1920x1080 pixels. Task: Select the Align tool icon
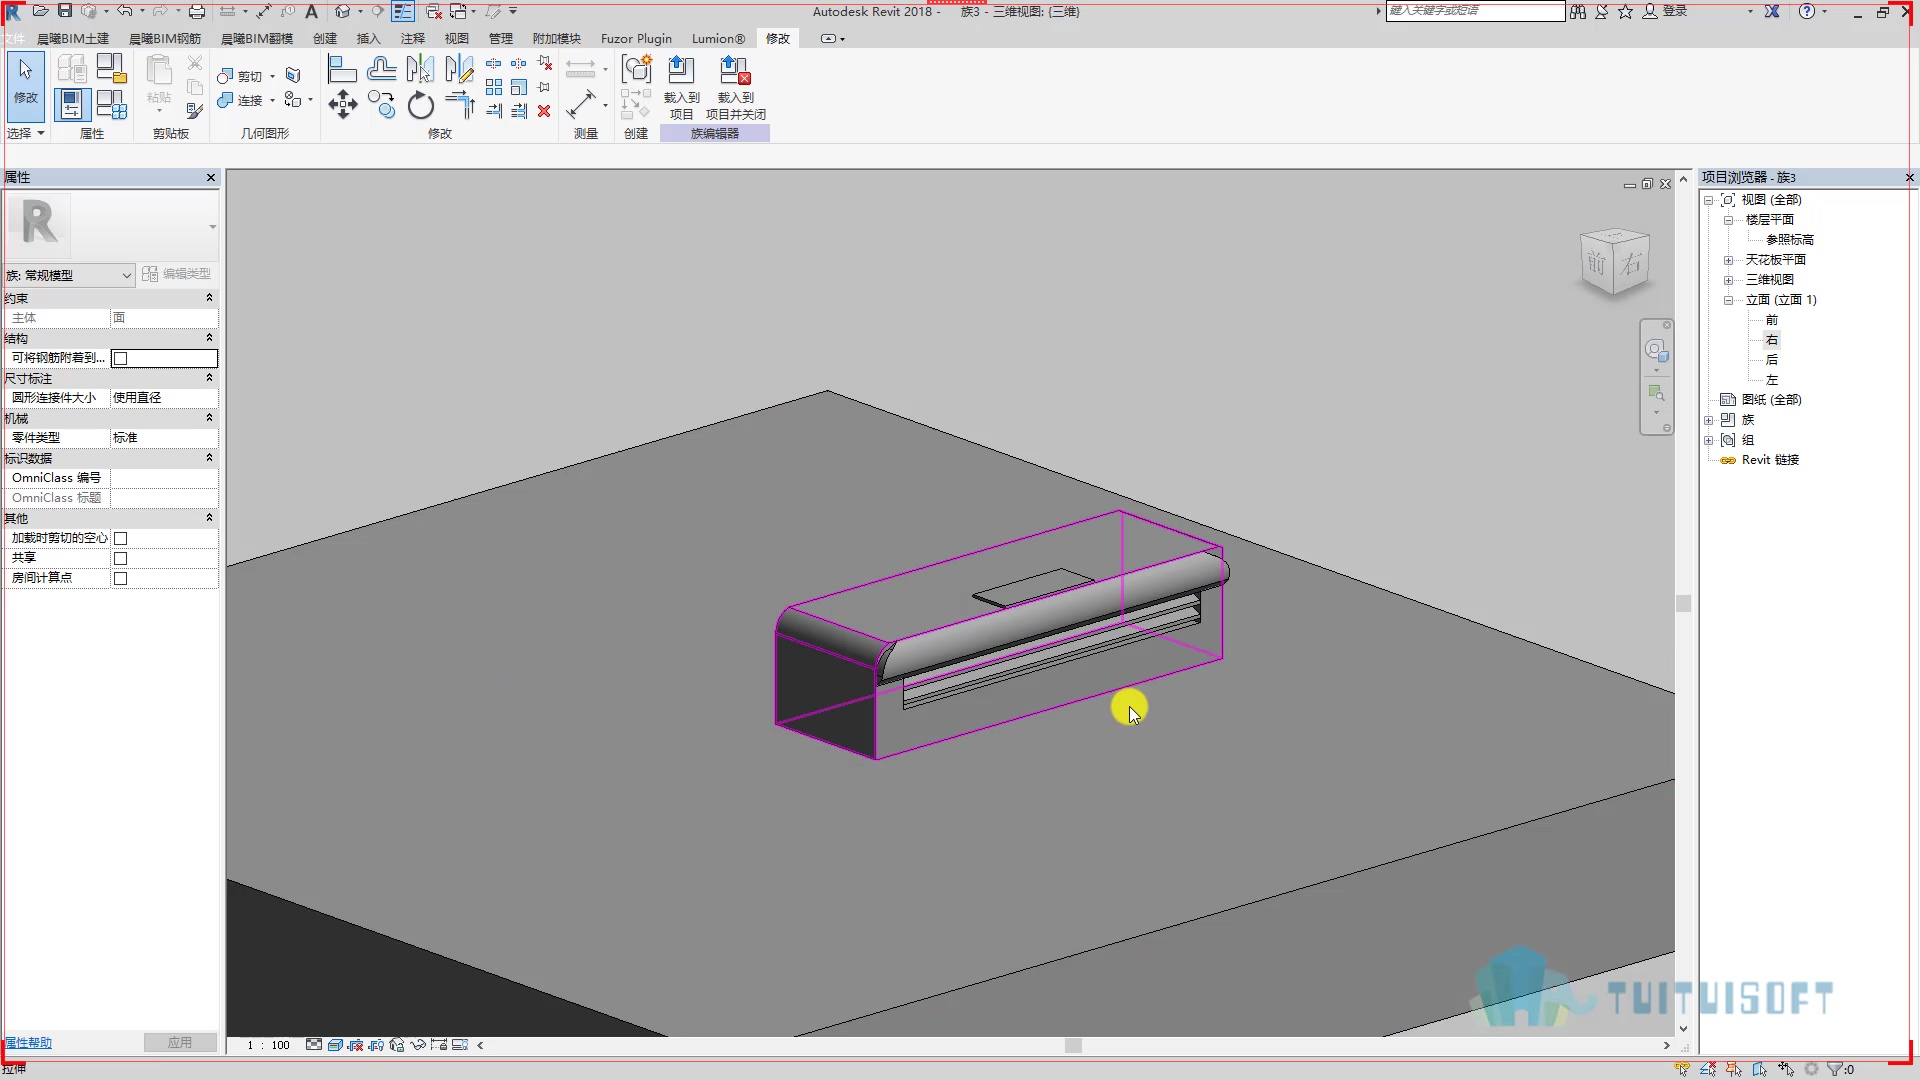pos(343,69)
